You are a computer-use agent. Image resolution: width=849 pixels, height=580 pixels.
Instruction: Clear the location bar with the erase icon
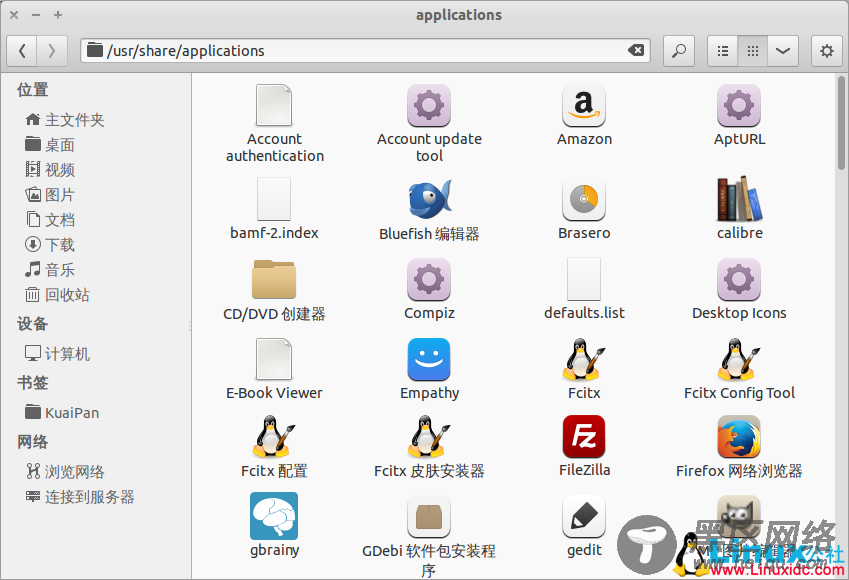click(636, 50)
